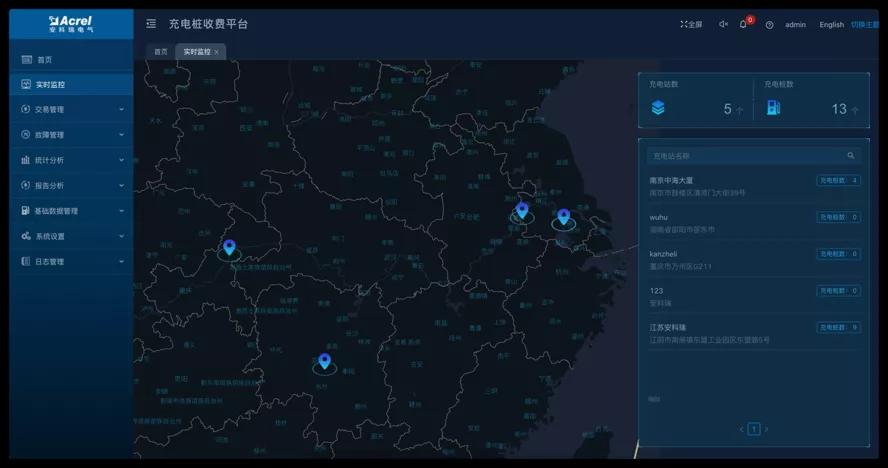Click the easternmost map pin near Shanghai
Screen dimensions: 888x468
point(563,217)
